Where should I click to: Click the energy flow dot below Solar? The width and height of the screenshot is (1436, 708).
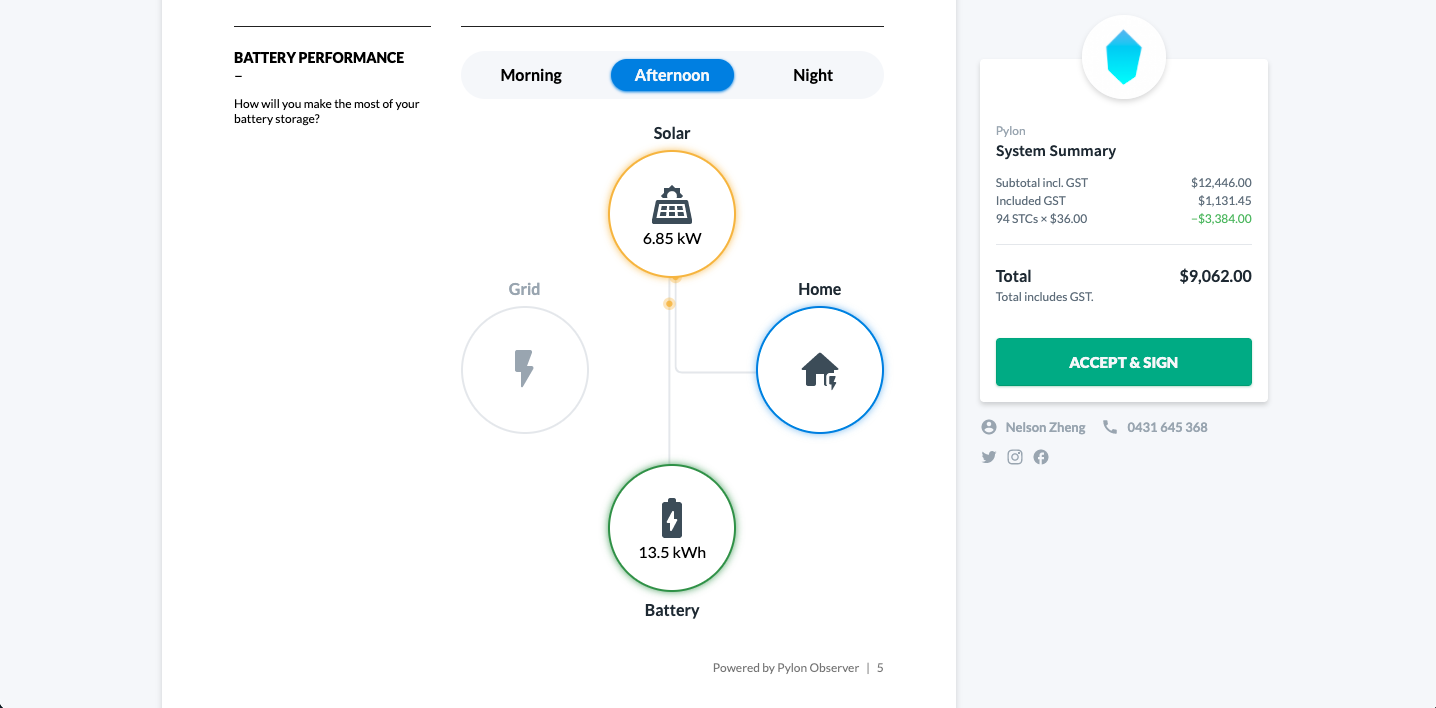(669, 303)
